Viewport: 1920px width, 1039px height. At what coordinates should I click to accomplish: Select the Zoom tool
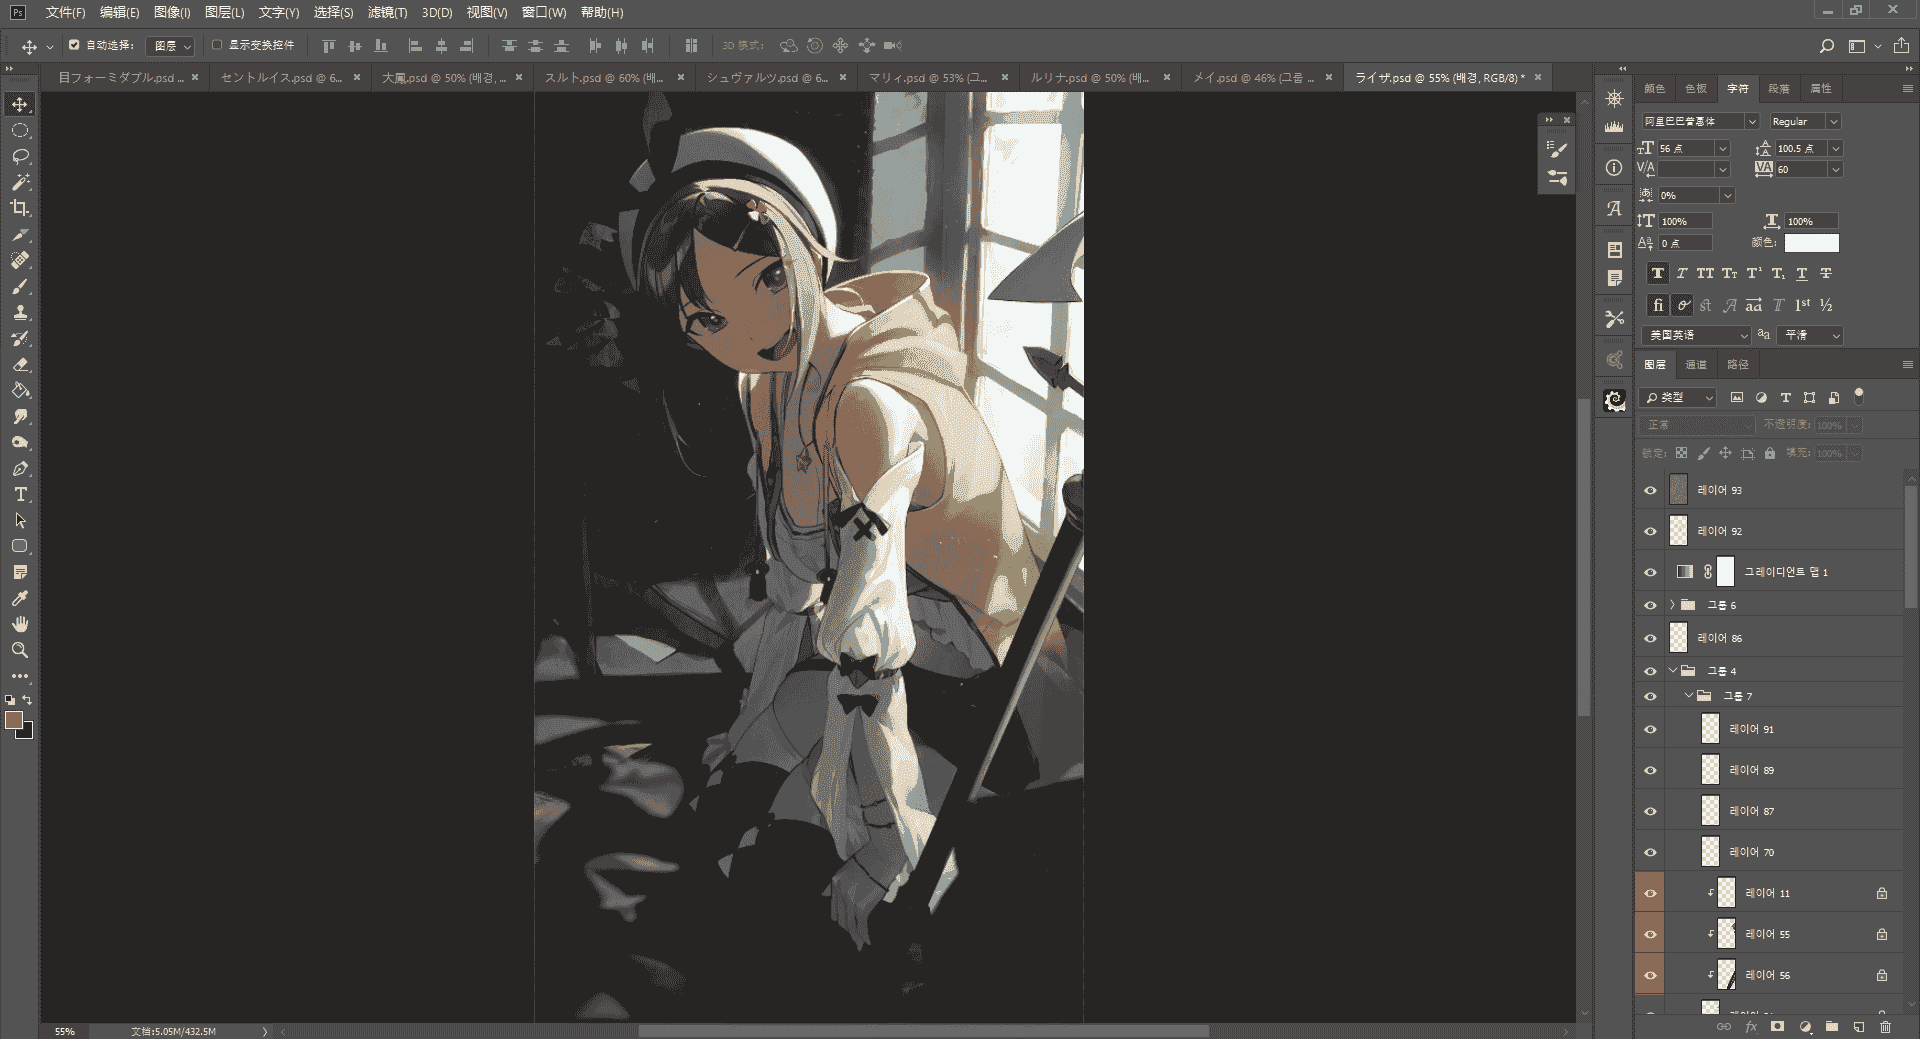[x=20, y=650]
